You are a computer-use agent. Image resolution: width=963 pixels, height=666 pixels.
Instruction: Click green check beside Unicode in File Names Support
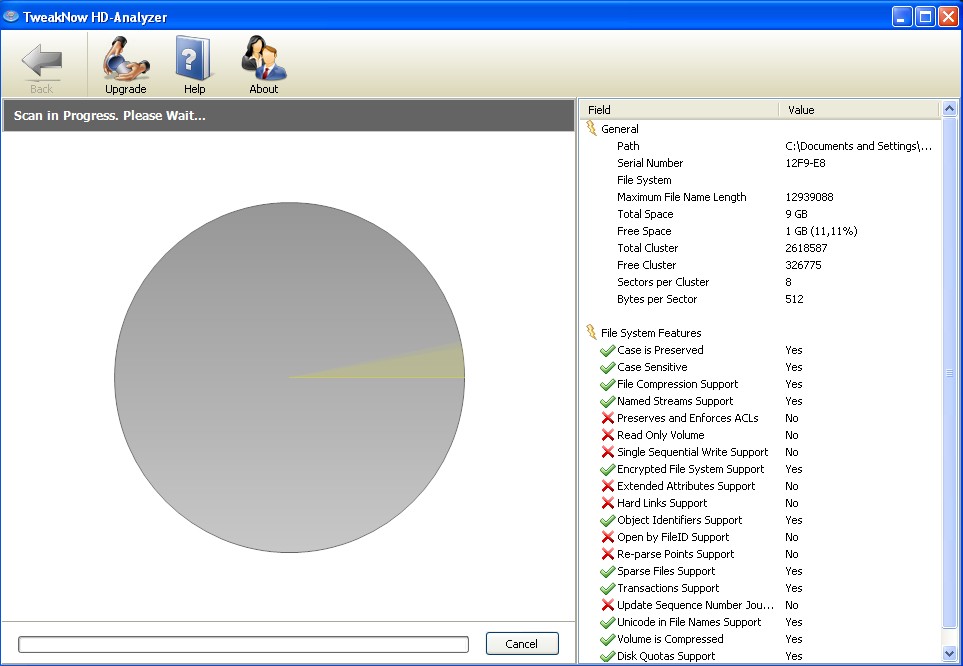[607, 622]
